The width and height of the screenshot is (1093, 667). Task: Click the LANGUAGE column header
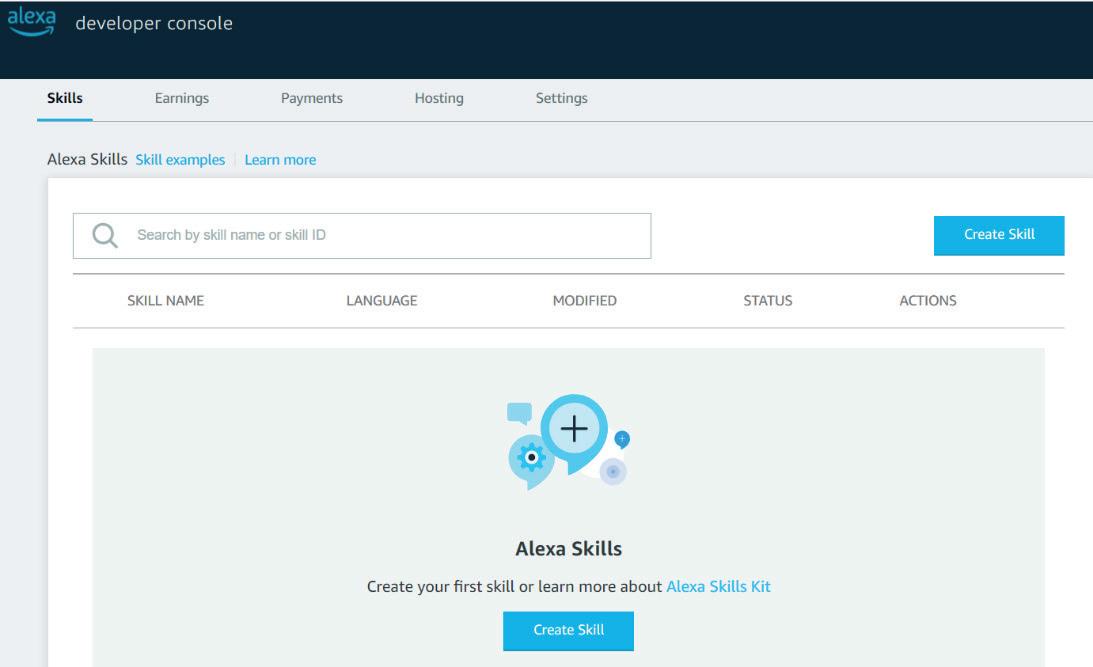click(x=381, y=301)
